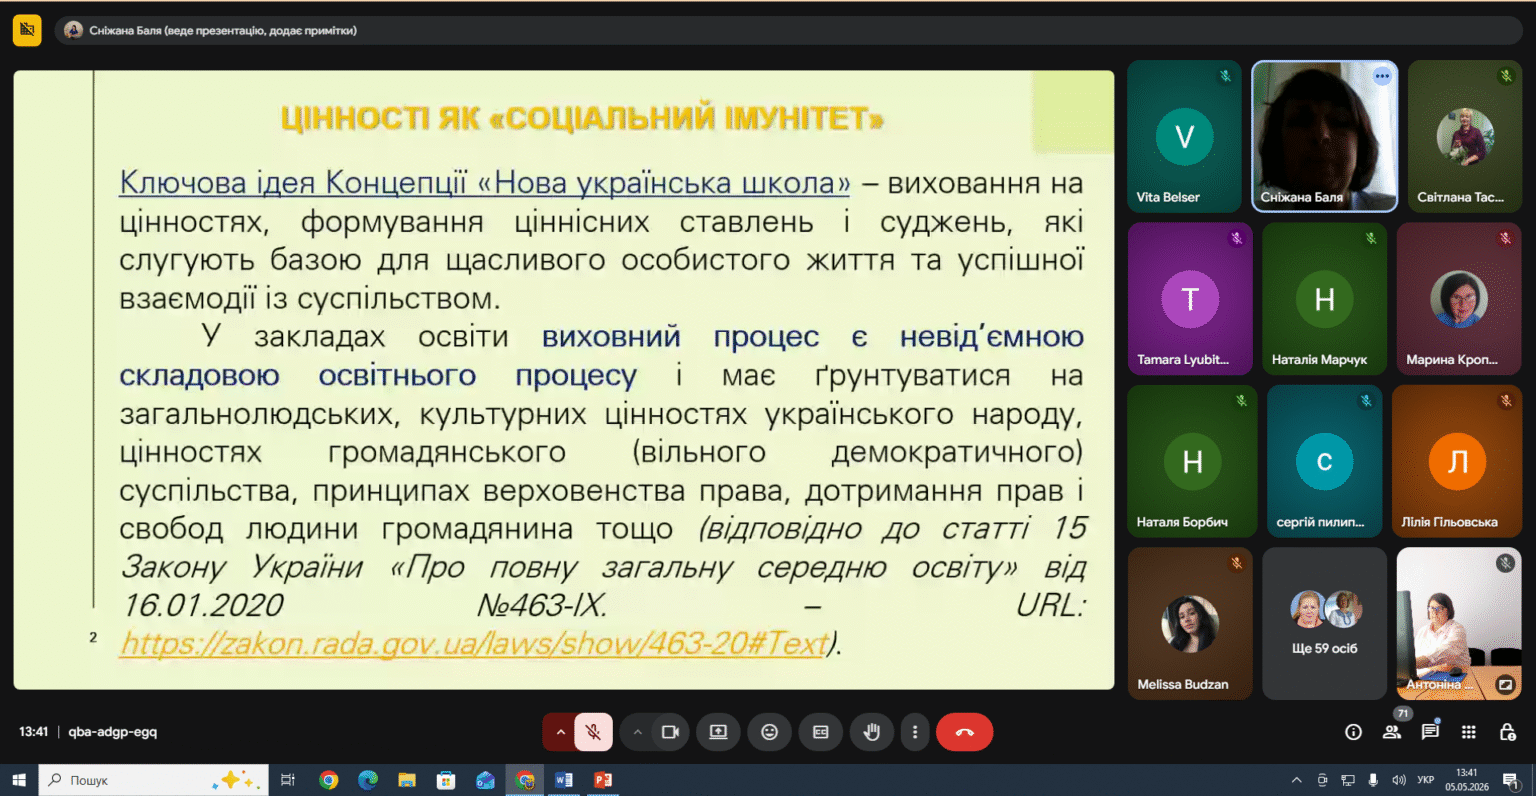Image resolution: width=1536 pixels, height=796 pixels.
Task: Start screen presentation button
Action: click(718, 732)
